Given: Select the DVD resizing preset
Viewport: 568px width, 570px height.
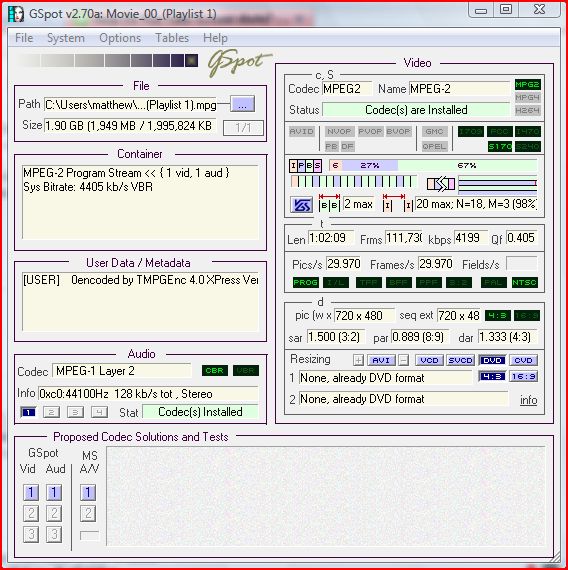Looking at the screenshot, I should 492,360.
